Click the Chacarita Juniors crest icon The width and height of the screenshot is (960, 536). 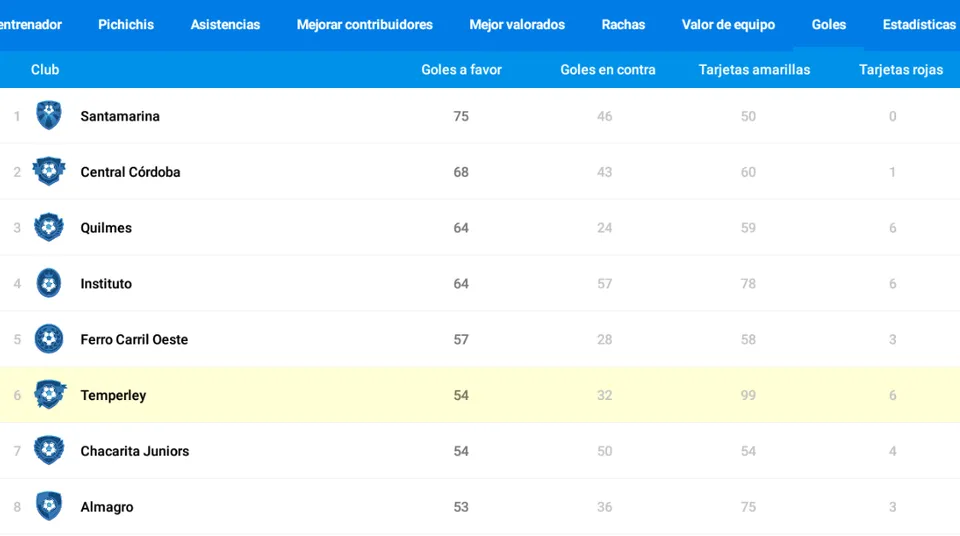coord(49,450)
